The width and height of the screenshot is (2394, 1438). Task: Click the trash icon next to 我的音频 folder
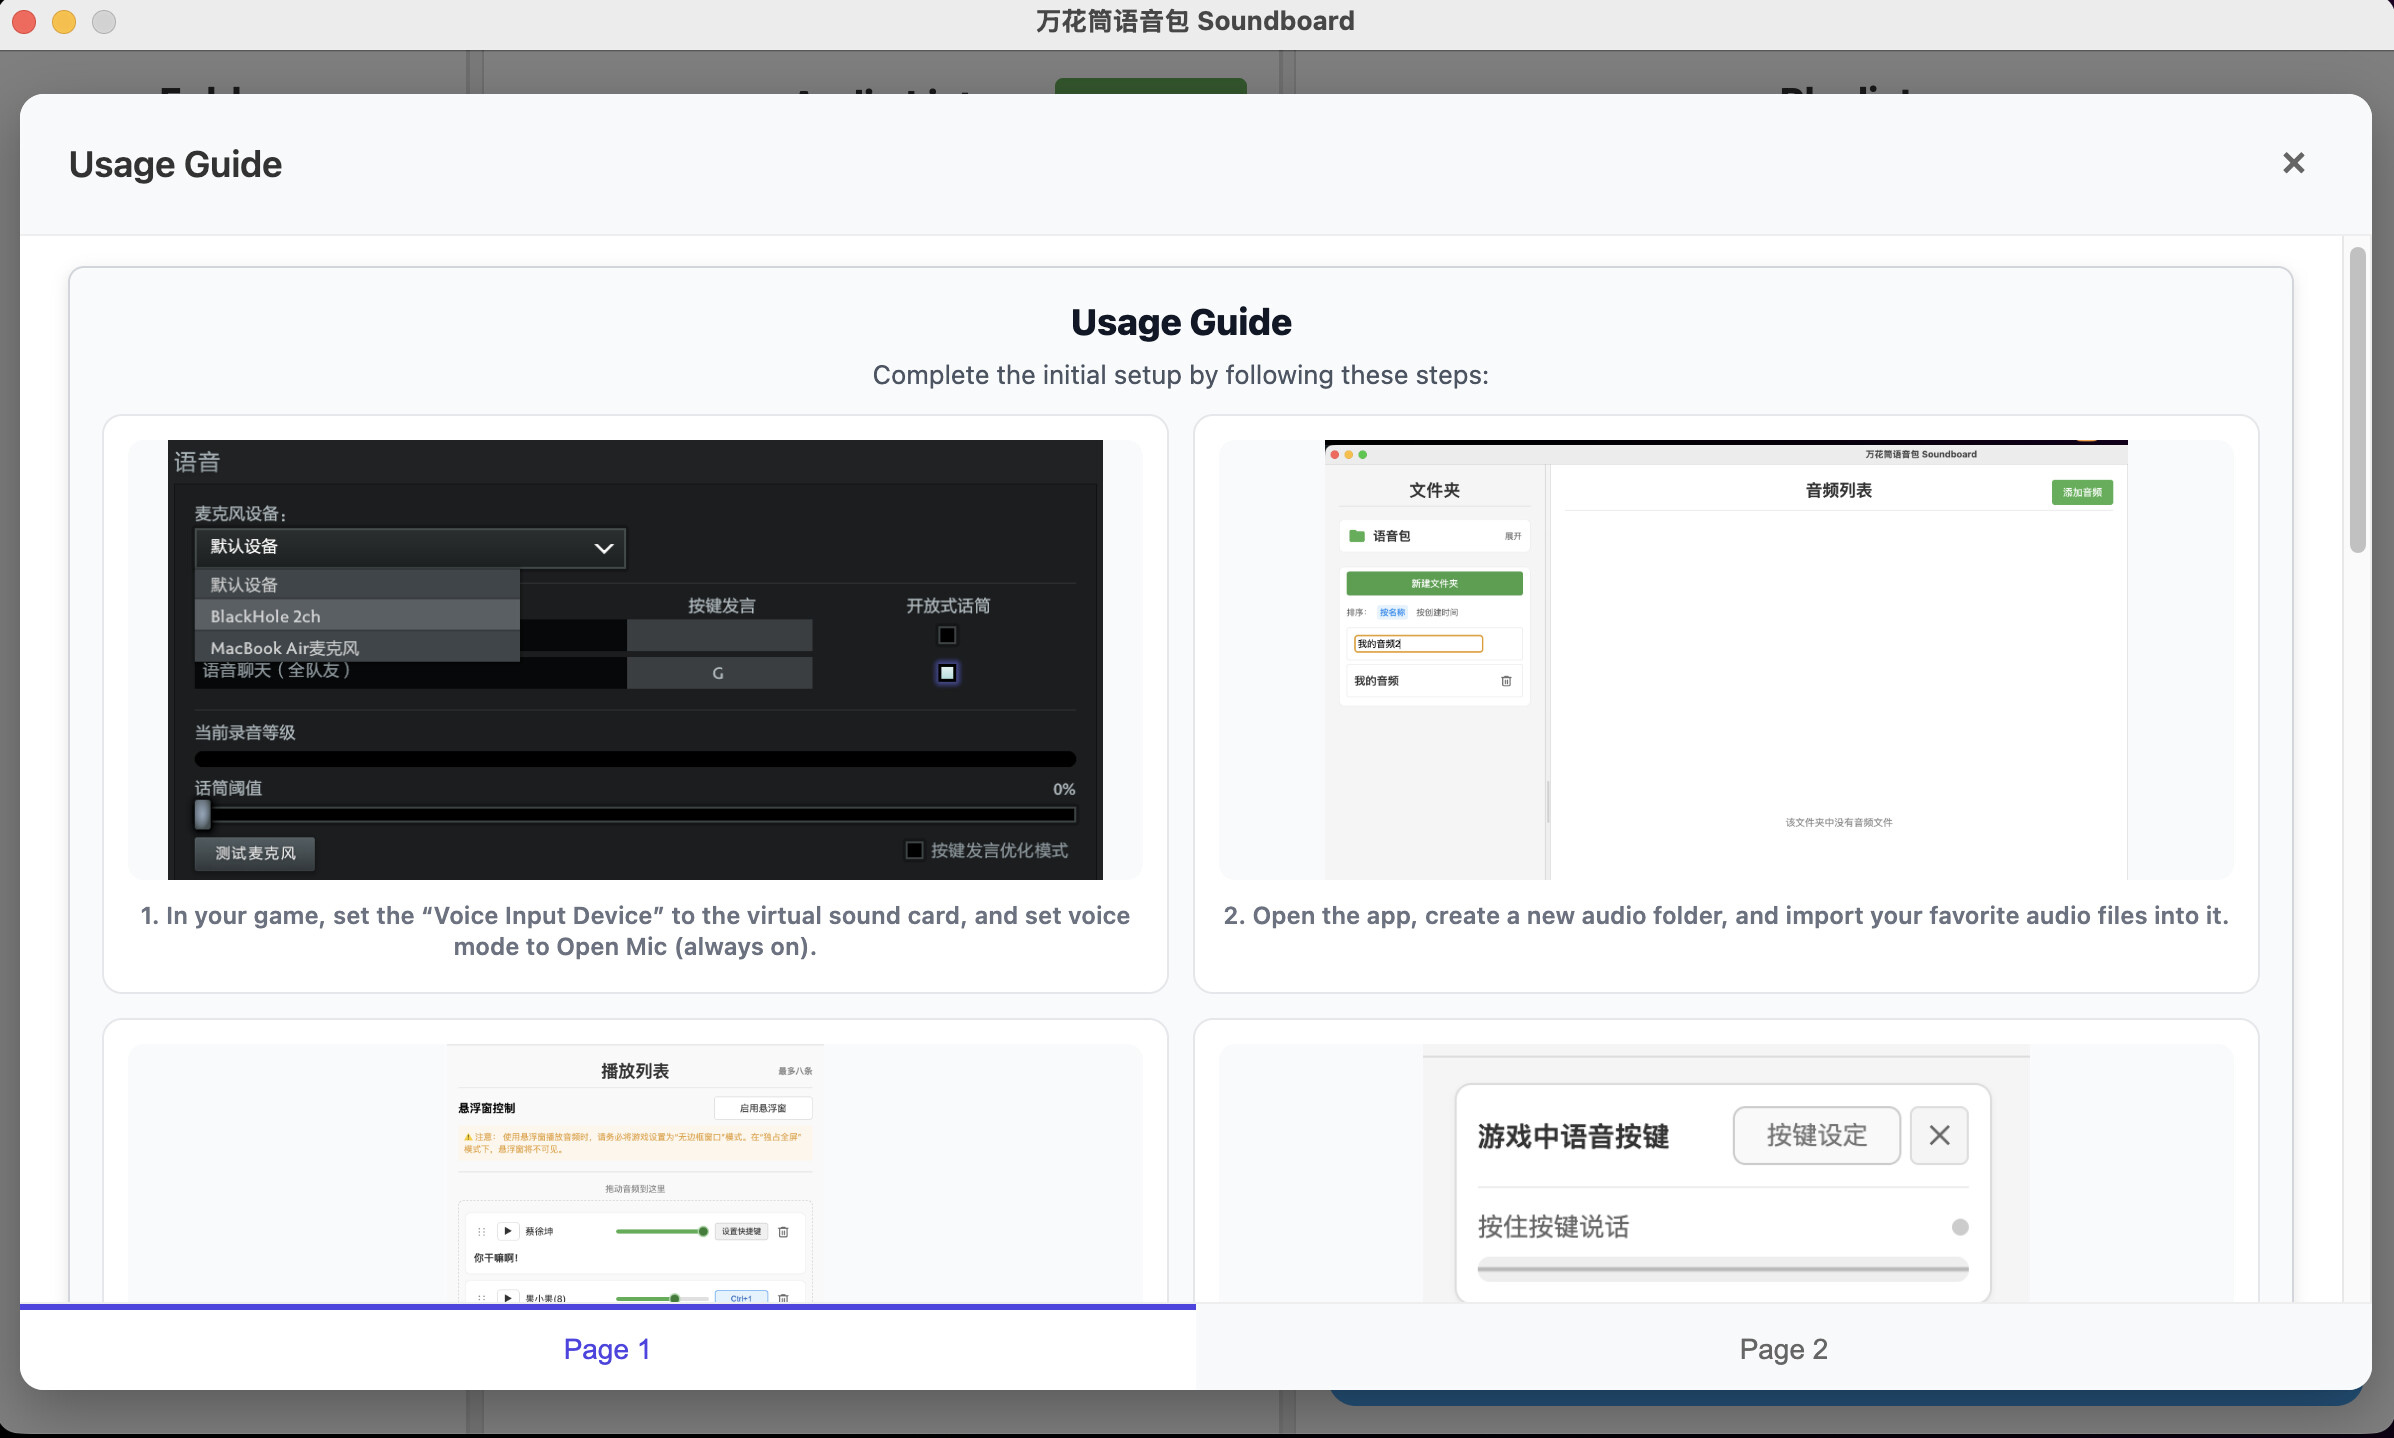point(1507,681)
